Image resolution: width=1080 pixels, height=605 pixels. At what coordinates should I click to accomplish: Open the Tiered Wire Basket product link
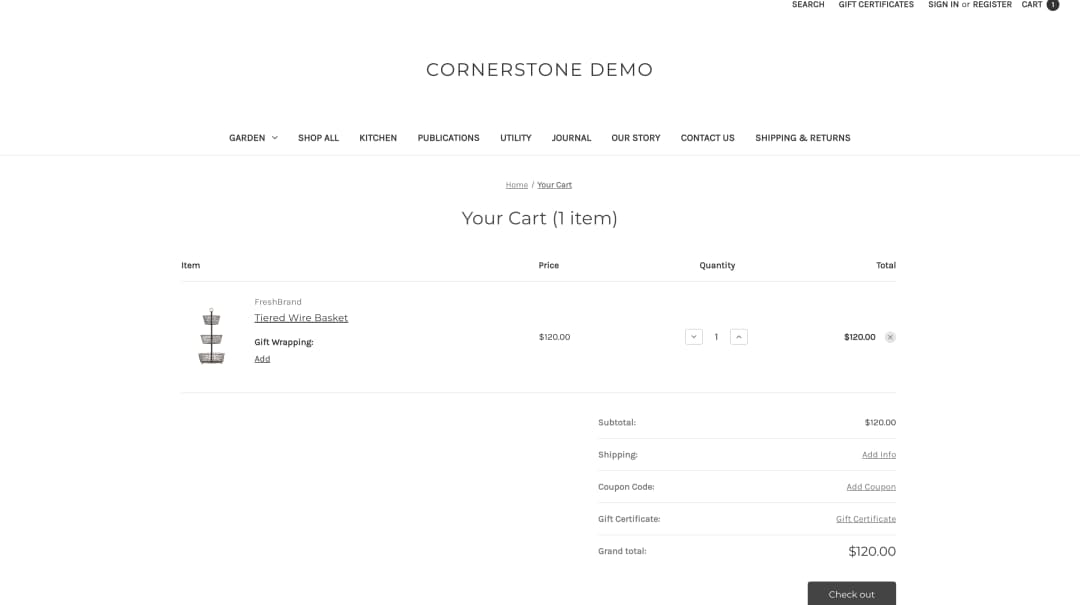click(301, 318)
